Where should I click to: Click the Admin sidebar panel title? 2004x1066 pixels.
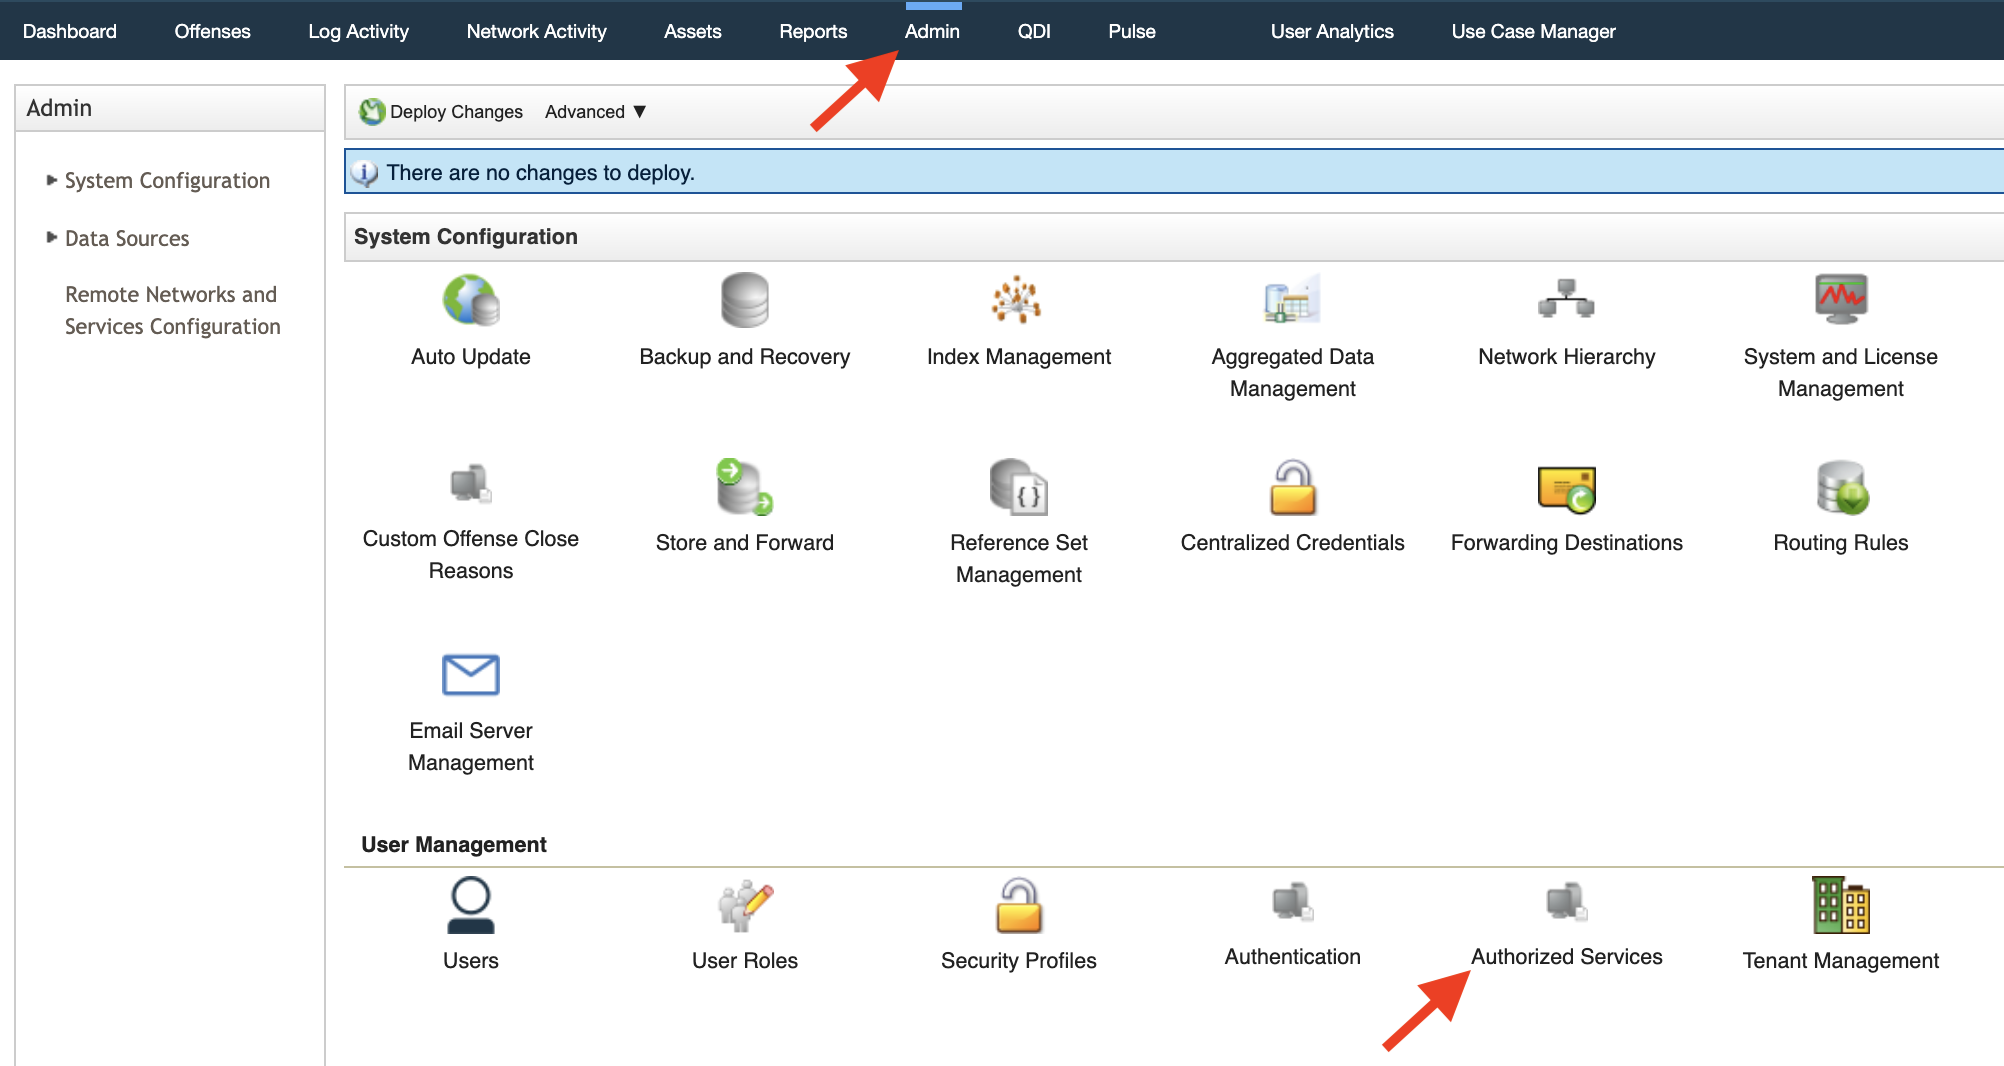pyautogui.click(x=59, y=108)
